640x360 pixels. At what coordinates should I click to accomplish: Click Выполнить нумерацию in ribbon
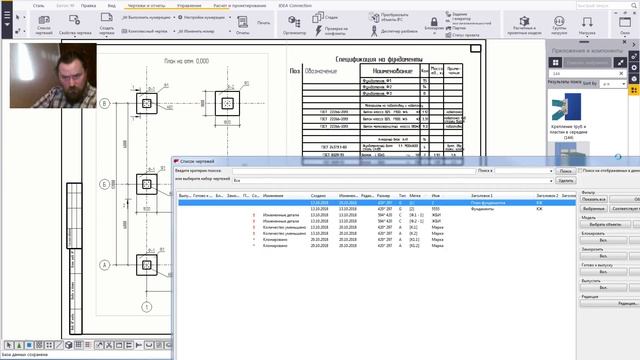147,18
